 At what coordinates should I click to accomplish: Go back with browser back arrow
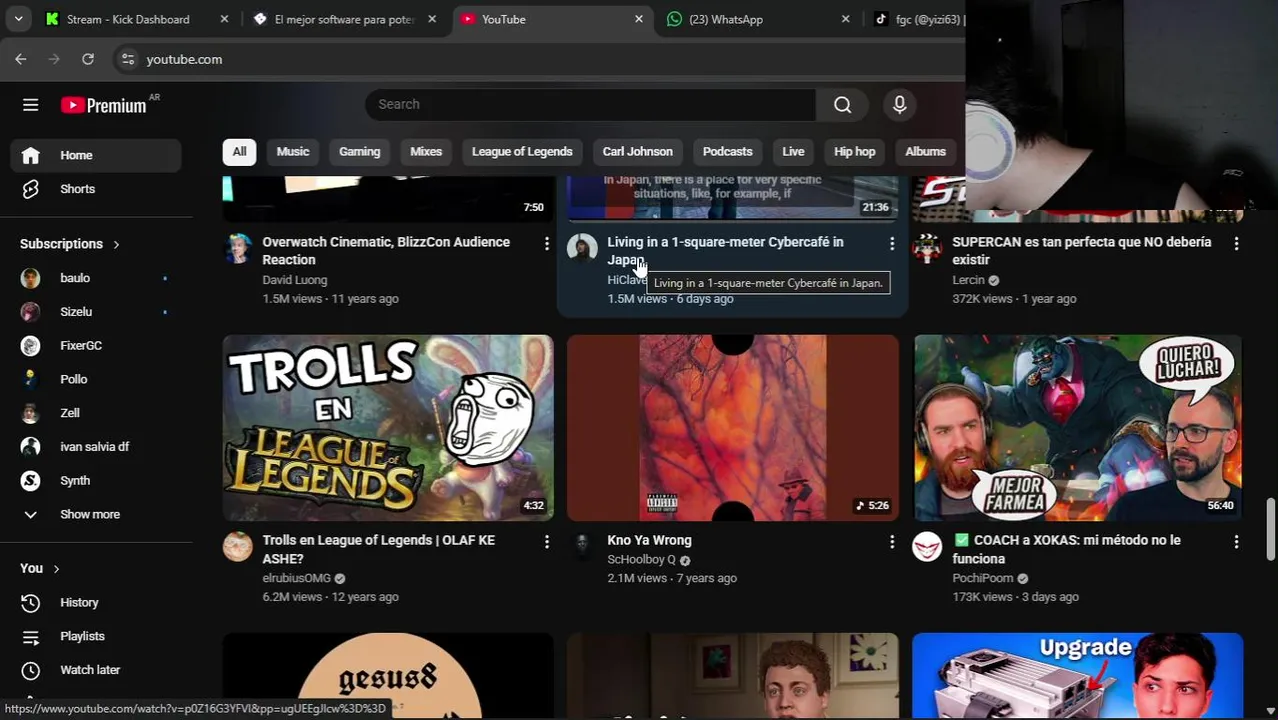click(21, 59)
